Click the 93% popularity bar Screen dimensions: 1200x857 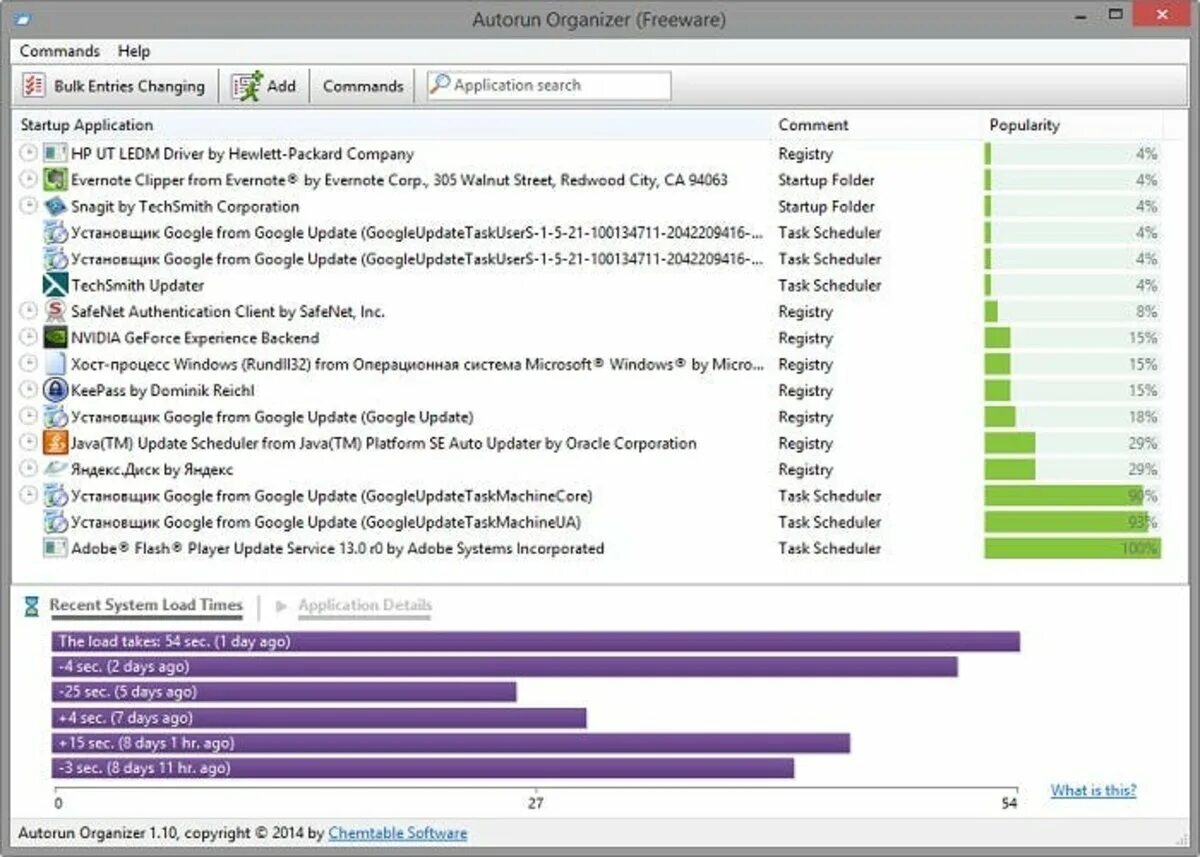(x=1066, y=522)
